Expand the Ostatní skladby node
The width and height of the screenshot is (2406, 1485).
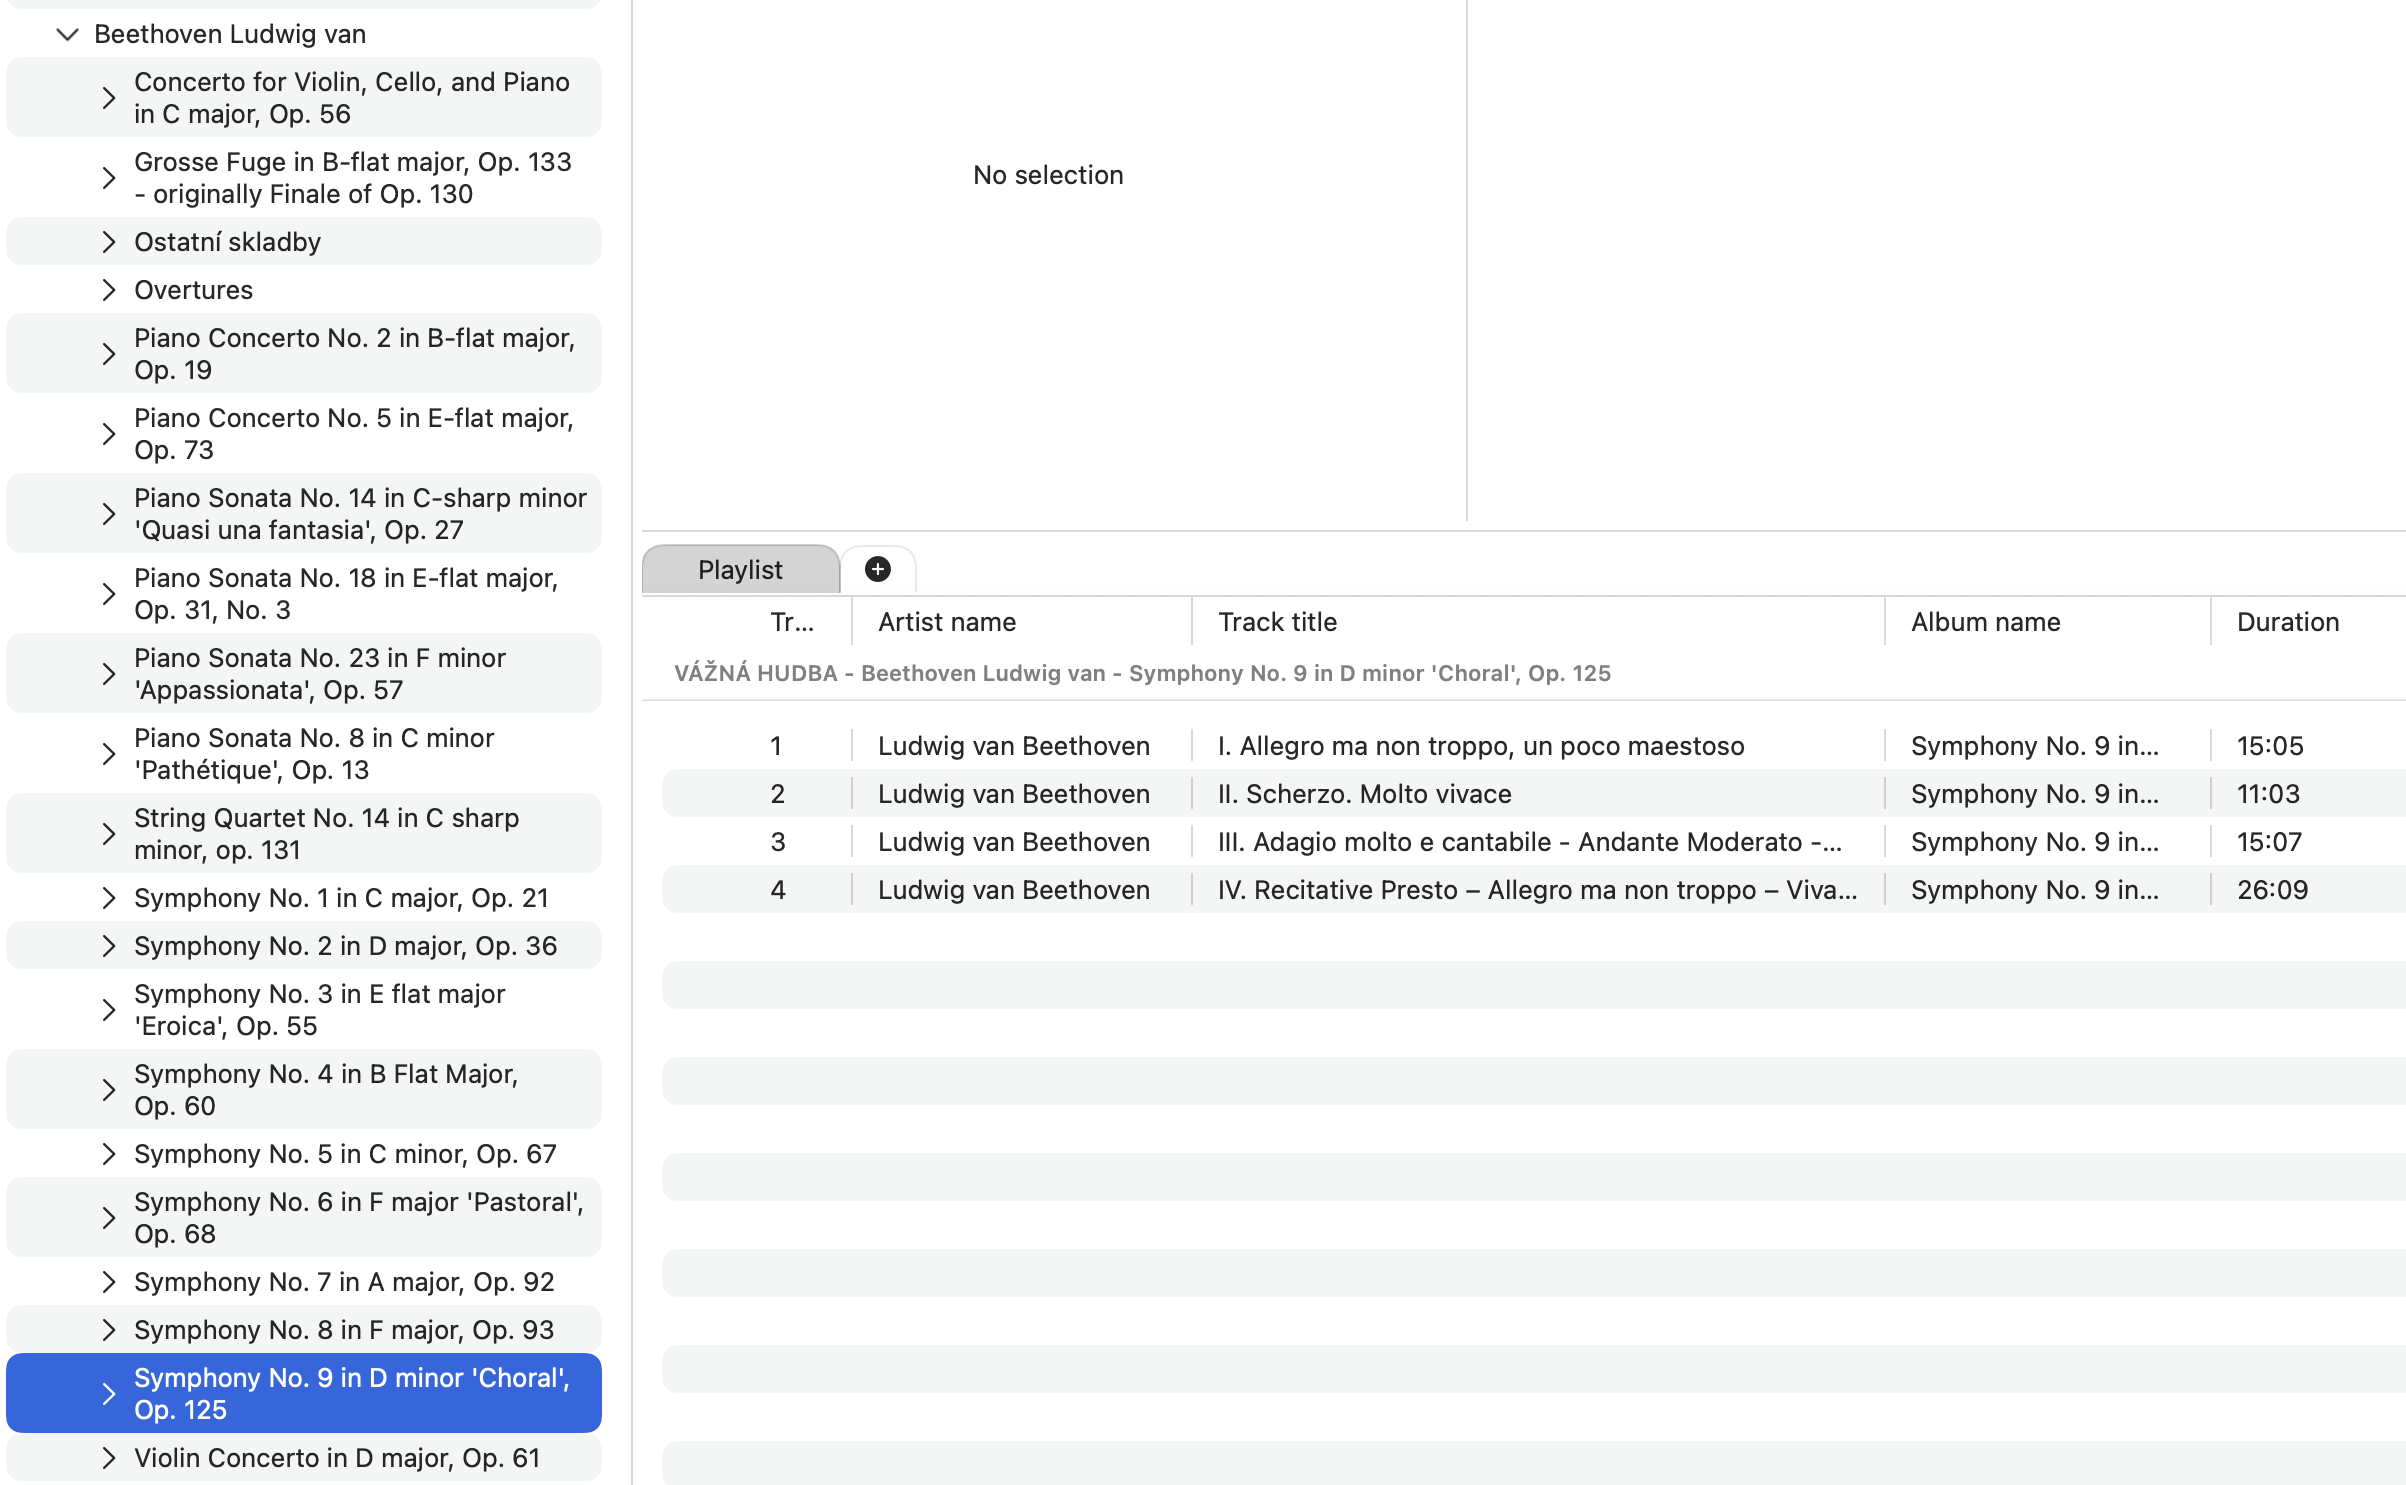tap(109, 242)
